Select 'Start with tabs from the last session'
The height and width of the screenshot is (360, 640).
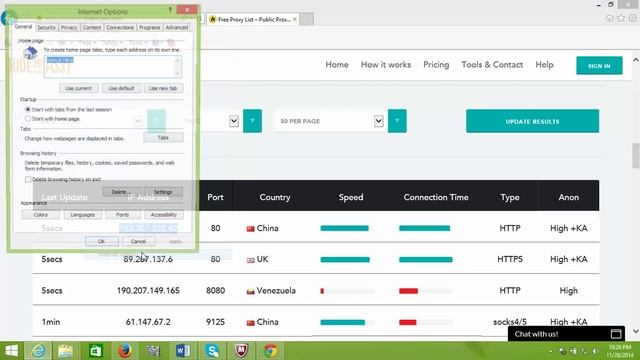tap(28, 109)
